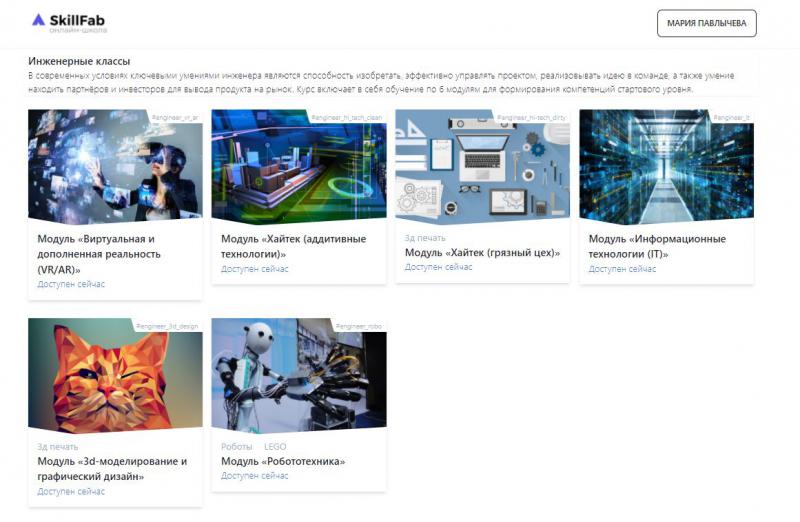
Task: Select 3д печать tag on 3d-моделирование card
Action: (x=58, y=446)
